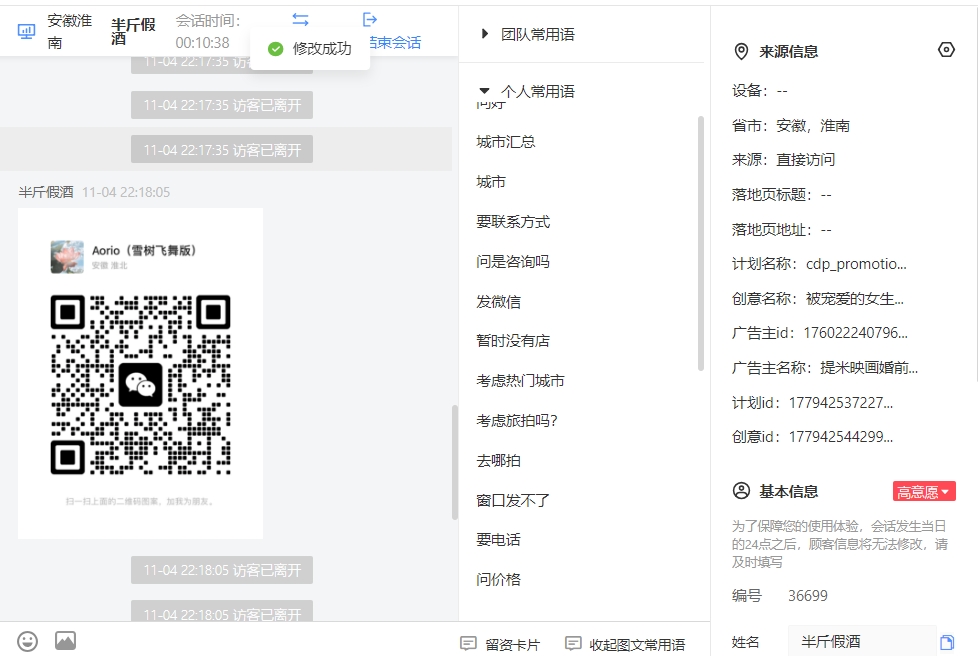Image resolution: width=978 pixels, height=656 pixels.
Task: Select the 窗口发不了 quick phrase
Action: coord(513,500)
